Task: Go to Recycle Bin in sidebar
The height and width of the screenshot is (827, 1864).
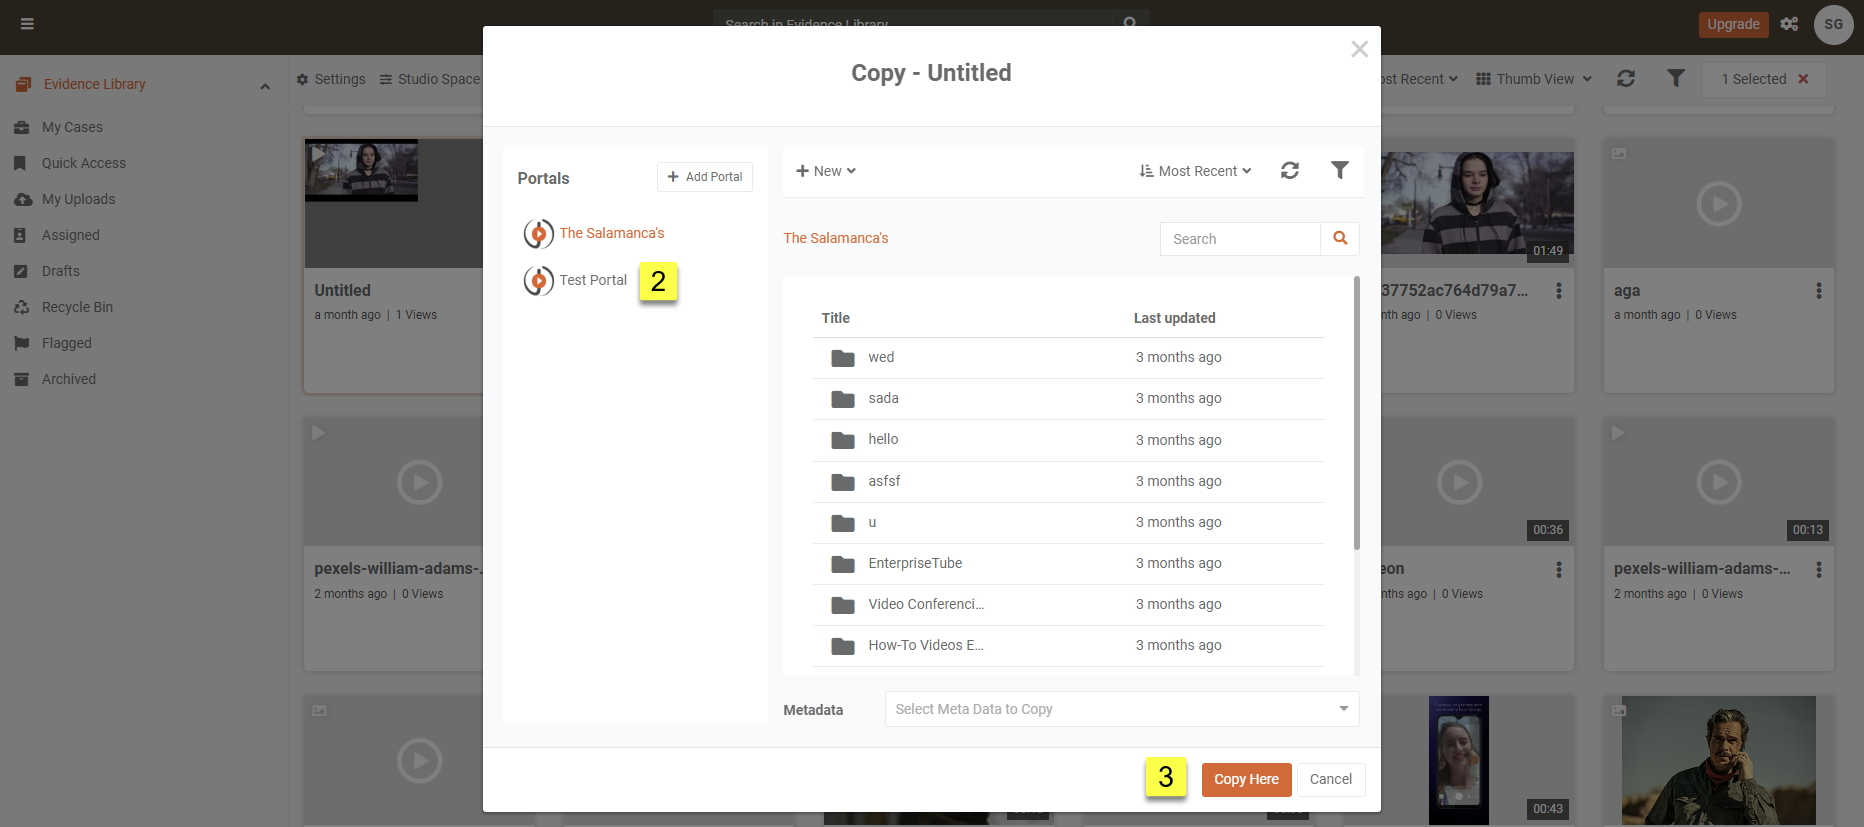Action: pos(77,307)
